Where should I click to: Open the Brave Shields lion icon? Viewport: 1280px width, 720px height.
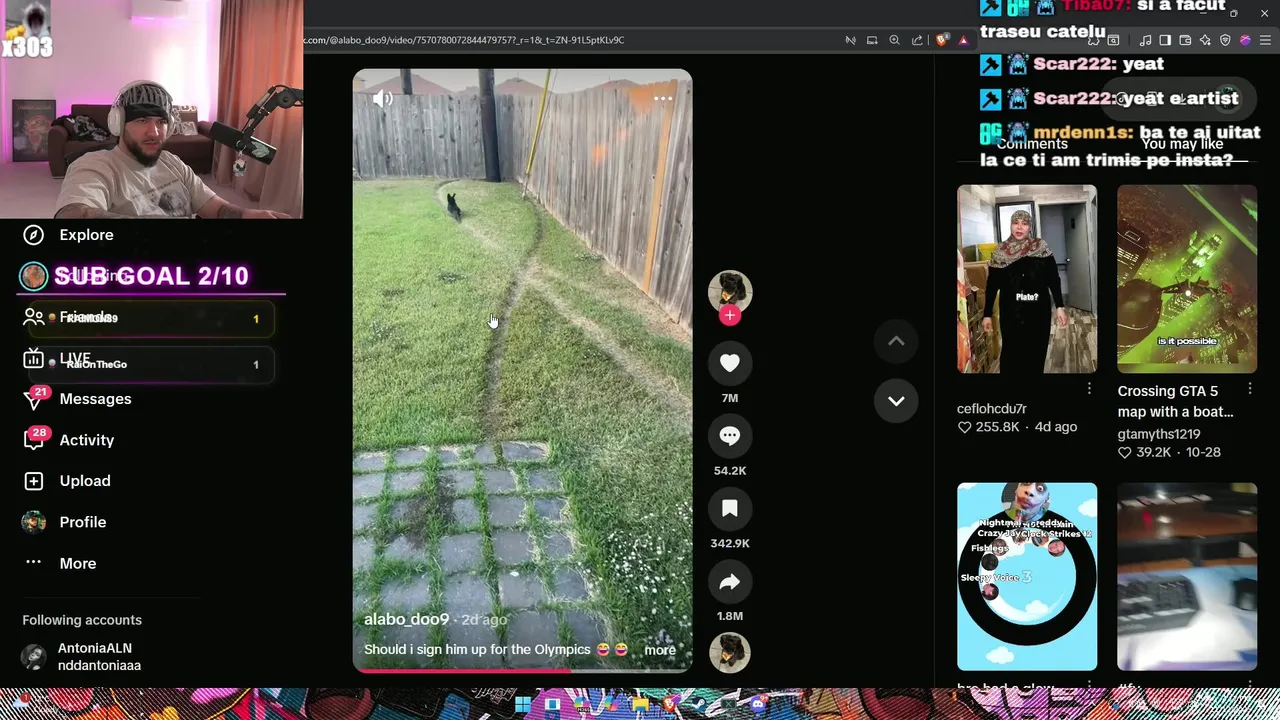click(942, 40)
